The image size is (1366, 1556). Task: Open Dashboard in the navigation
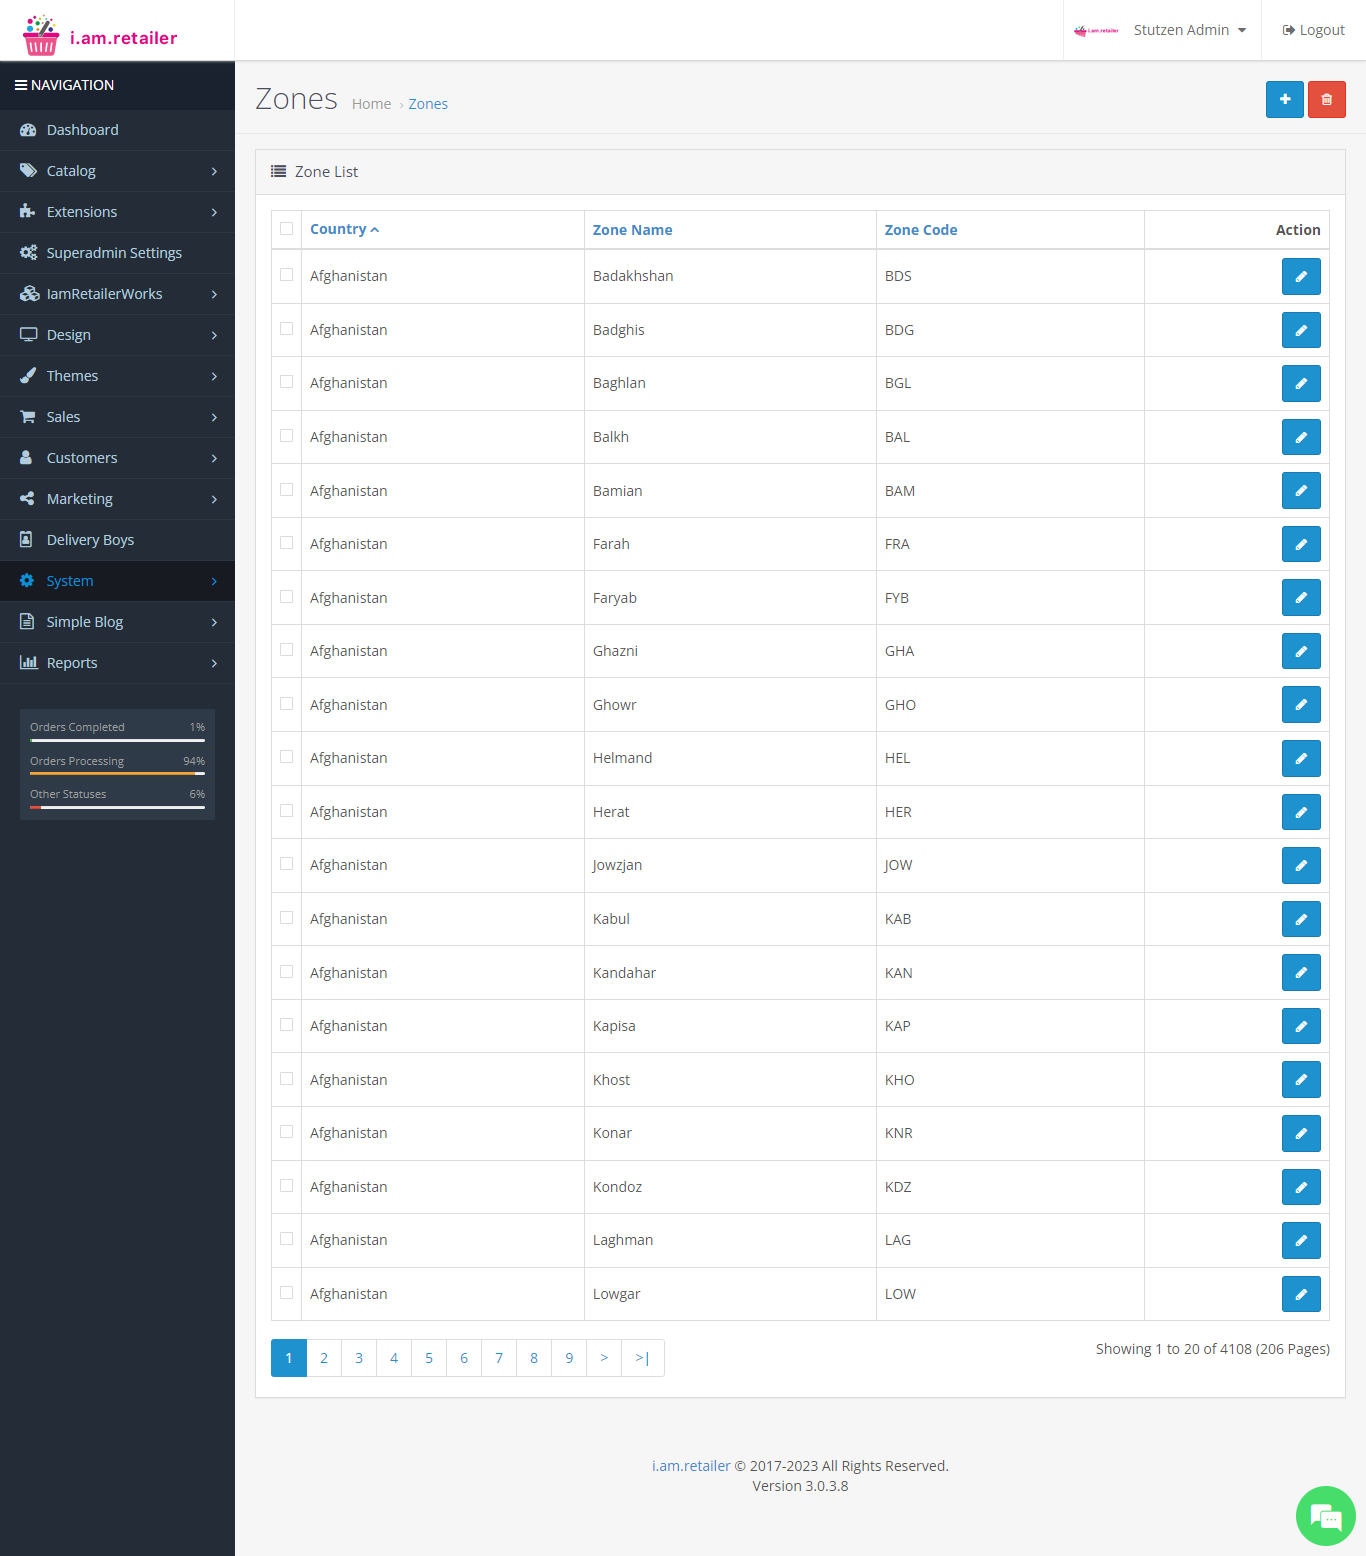click(x=117, y=130)
